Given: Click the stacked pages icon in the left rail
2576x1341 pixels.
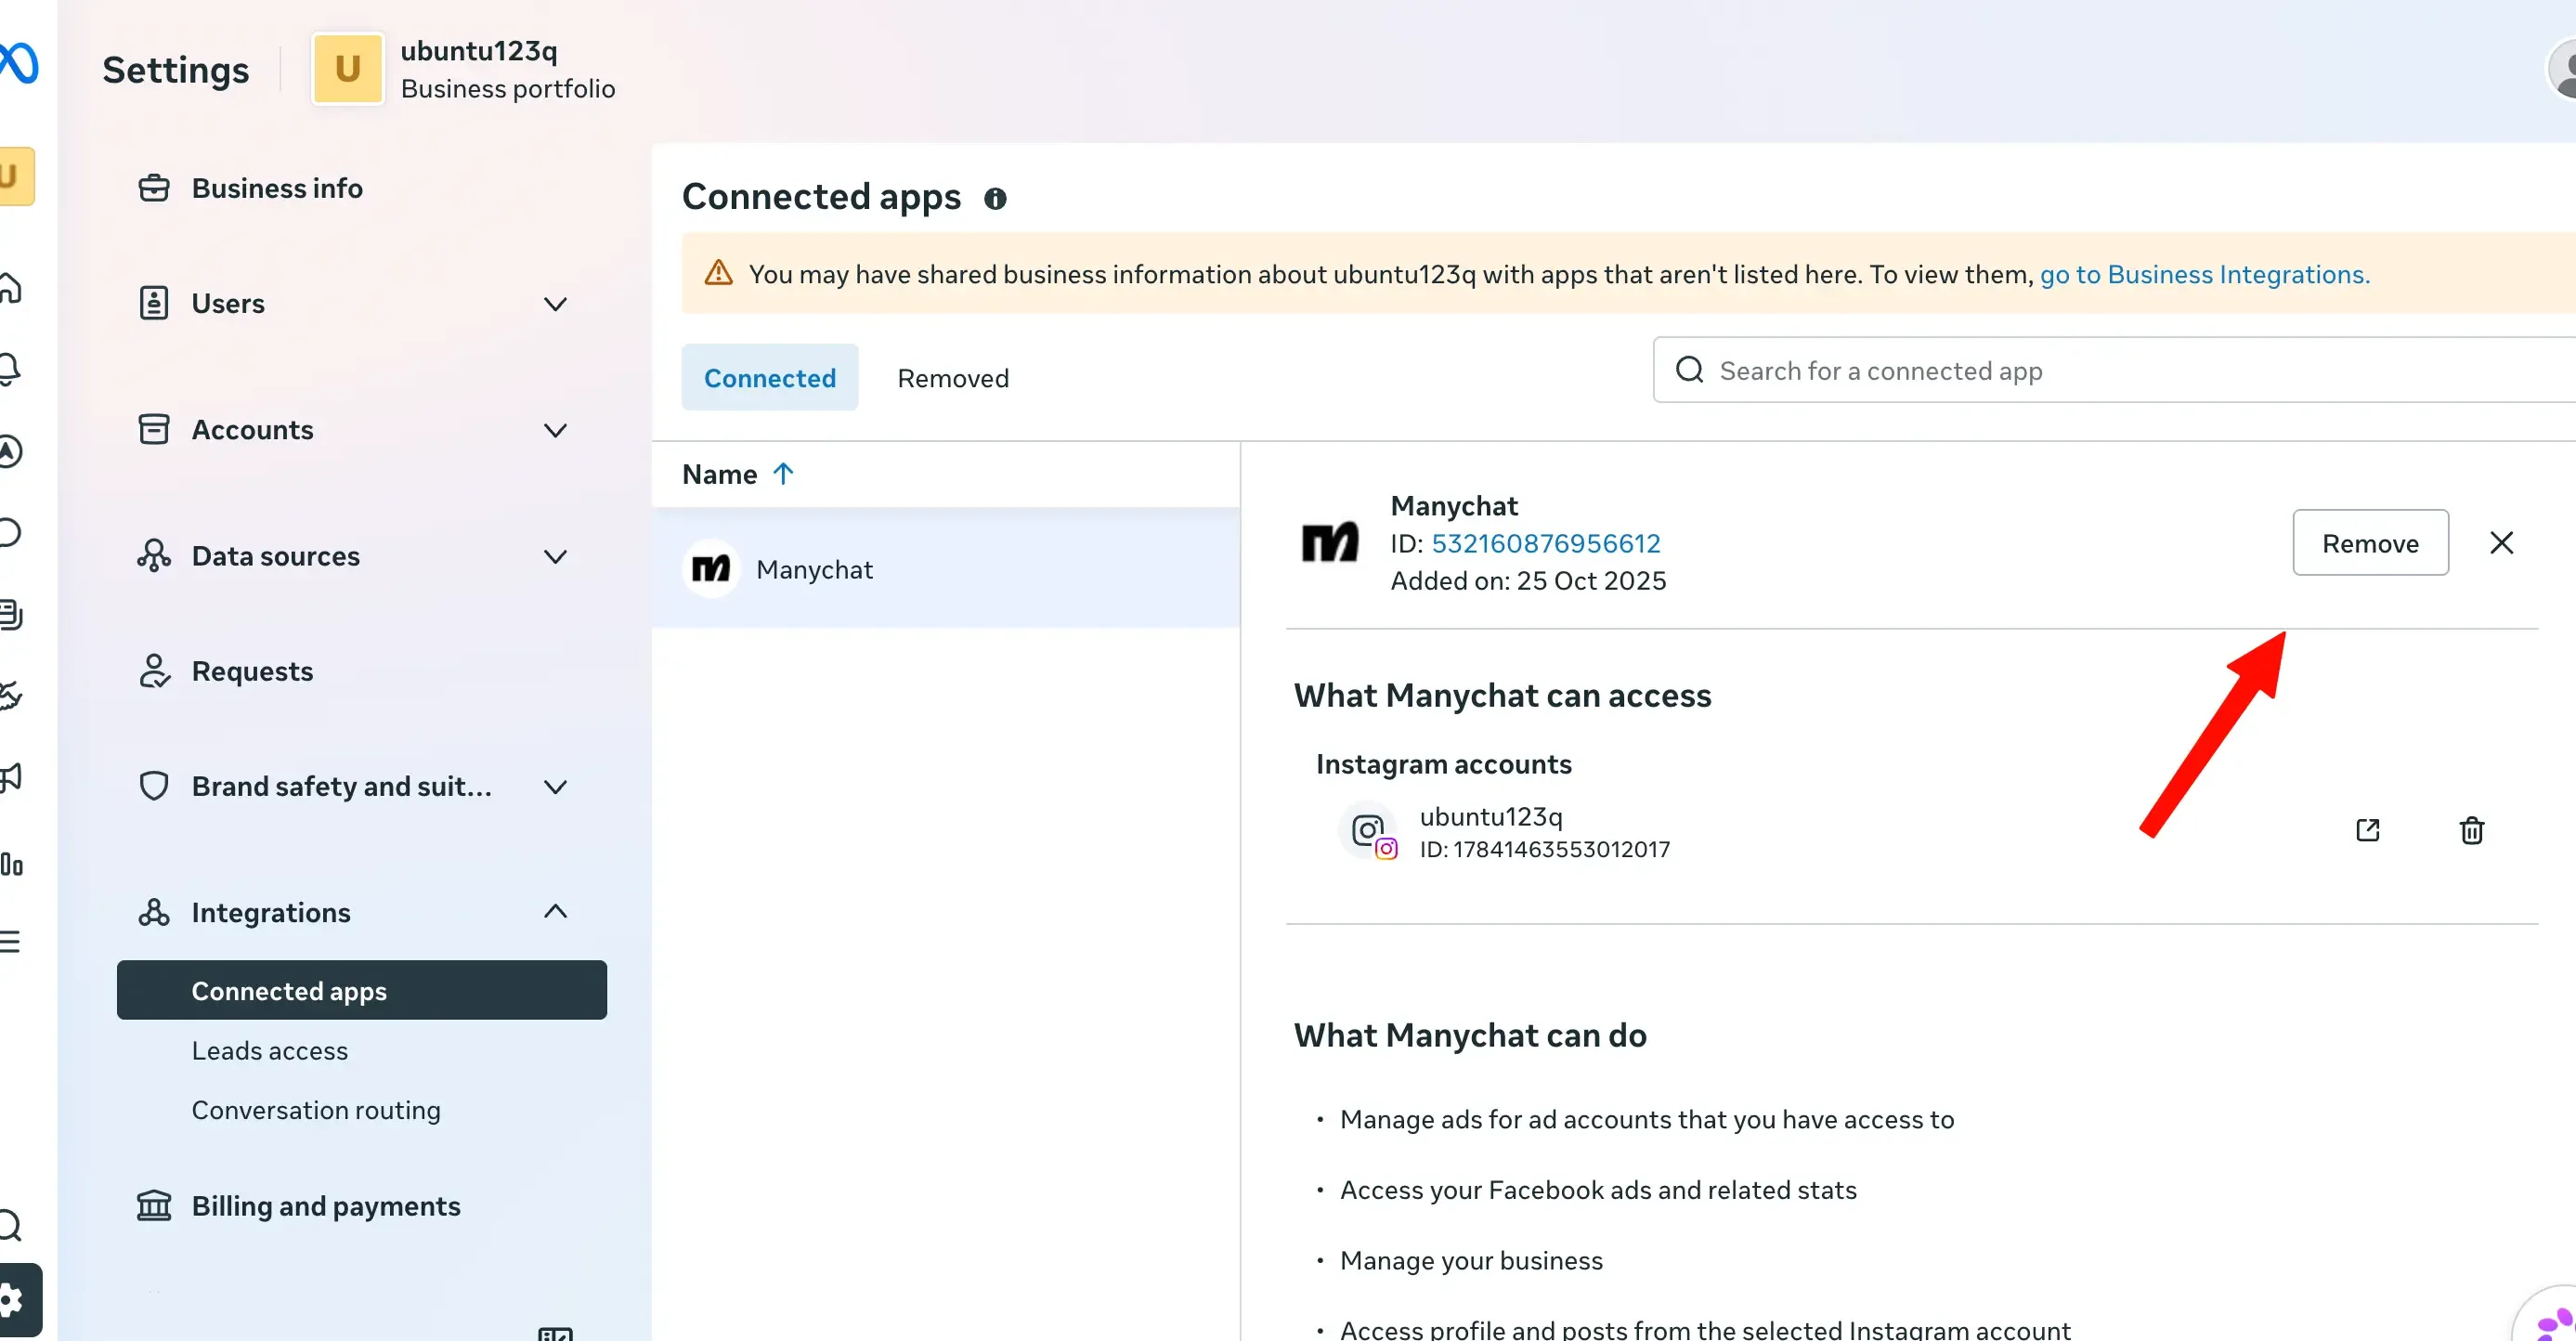Looking at the screenshot, I should click(11, 614).
